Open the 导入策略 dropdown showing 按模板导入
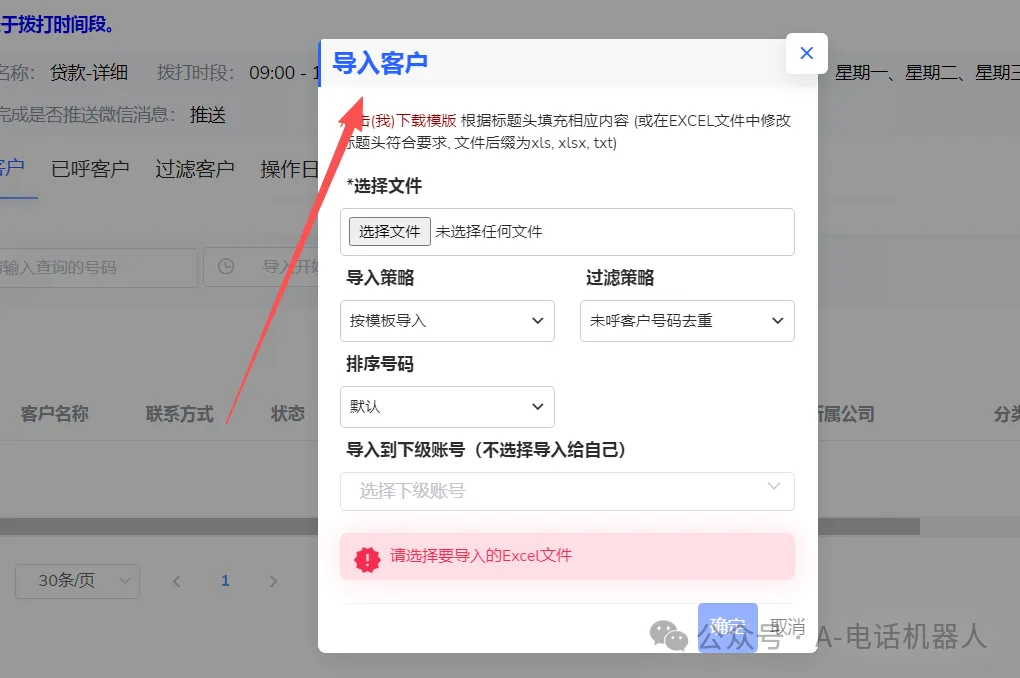 pos(447,321)
